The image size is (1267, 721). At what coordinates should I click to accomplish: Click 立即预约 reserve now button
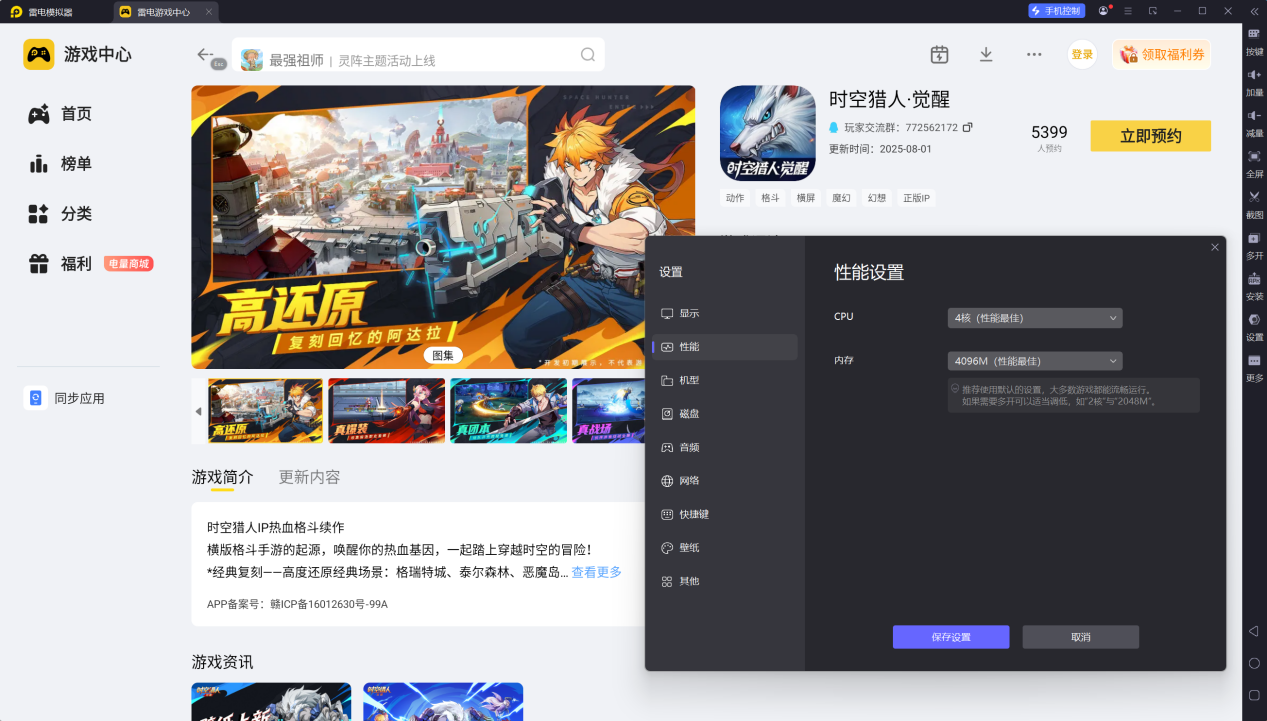(x=1150, y=136)
